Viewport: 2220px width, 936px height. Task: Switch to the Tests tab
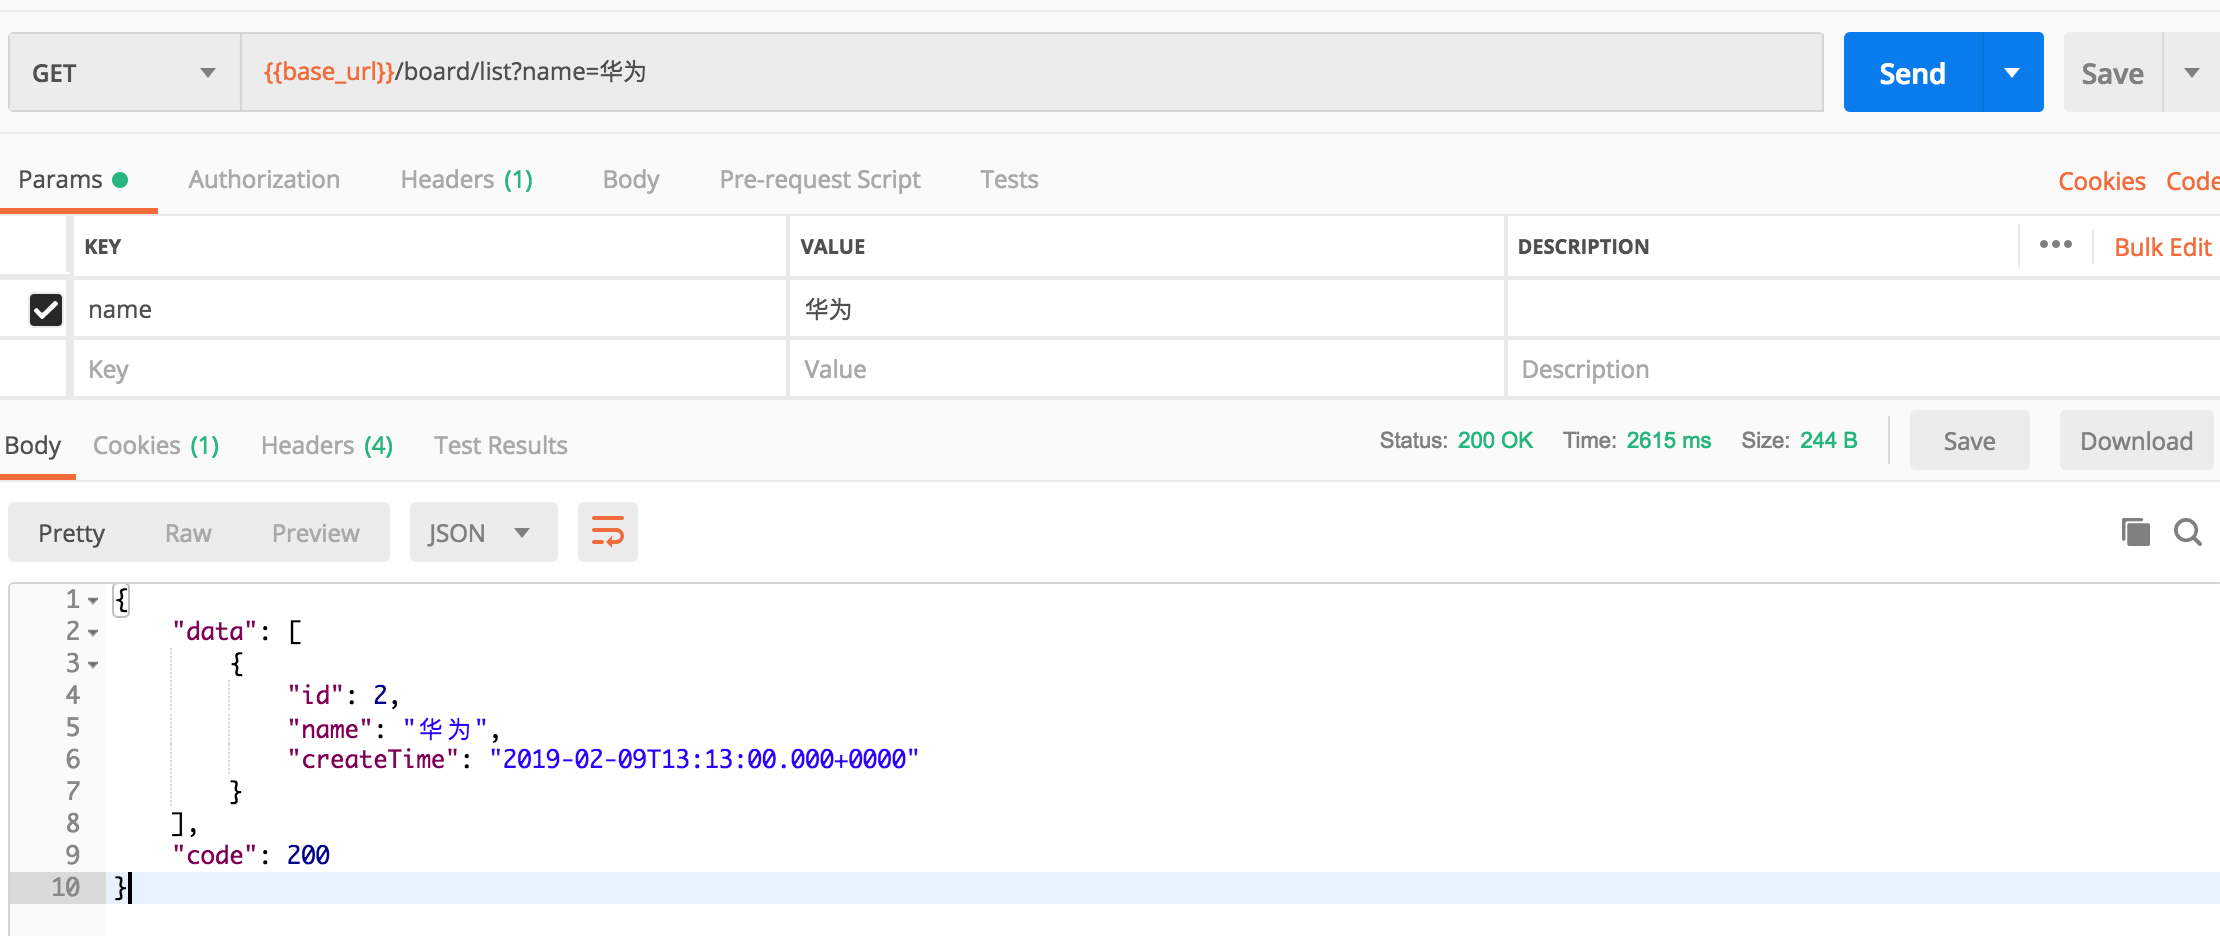(1009, 179)
